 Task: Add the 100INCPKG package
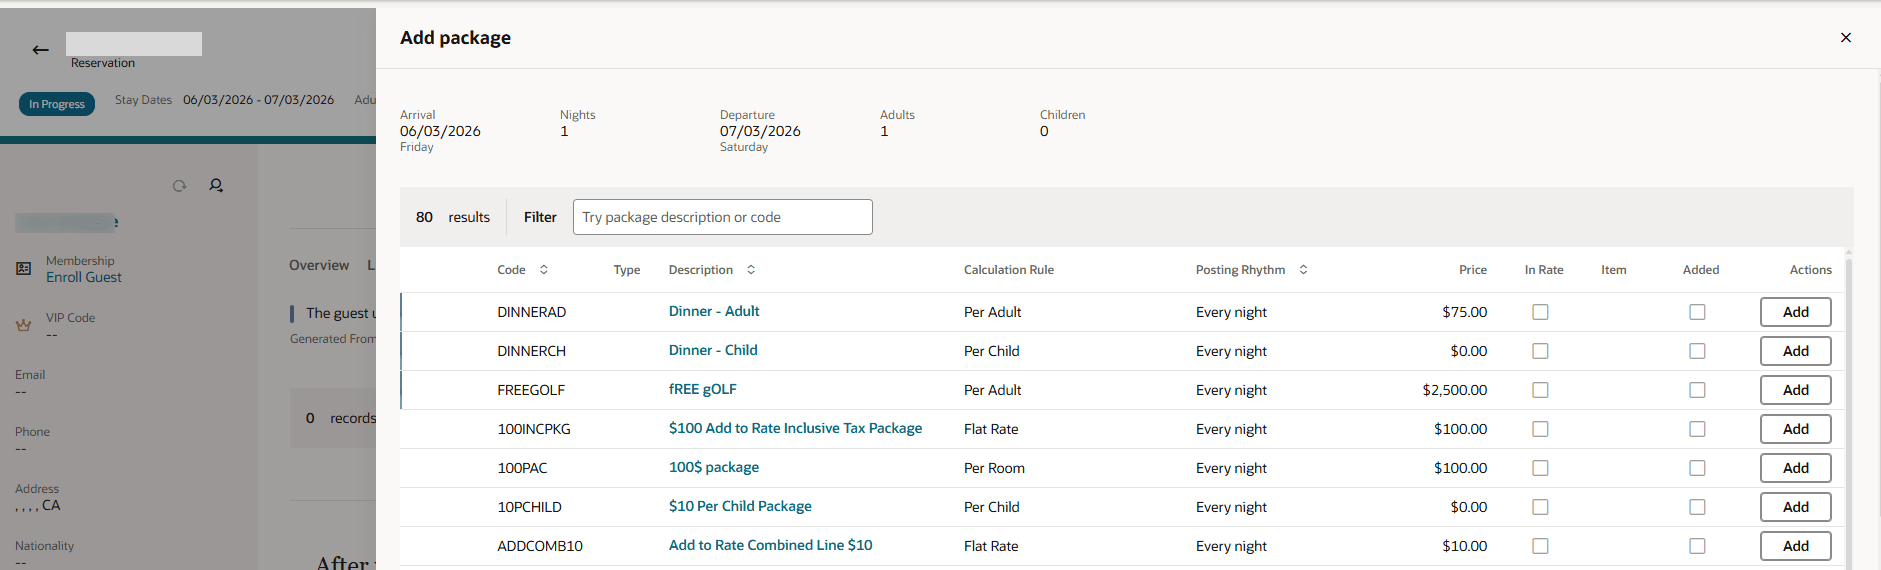click(1796, 429)
